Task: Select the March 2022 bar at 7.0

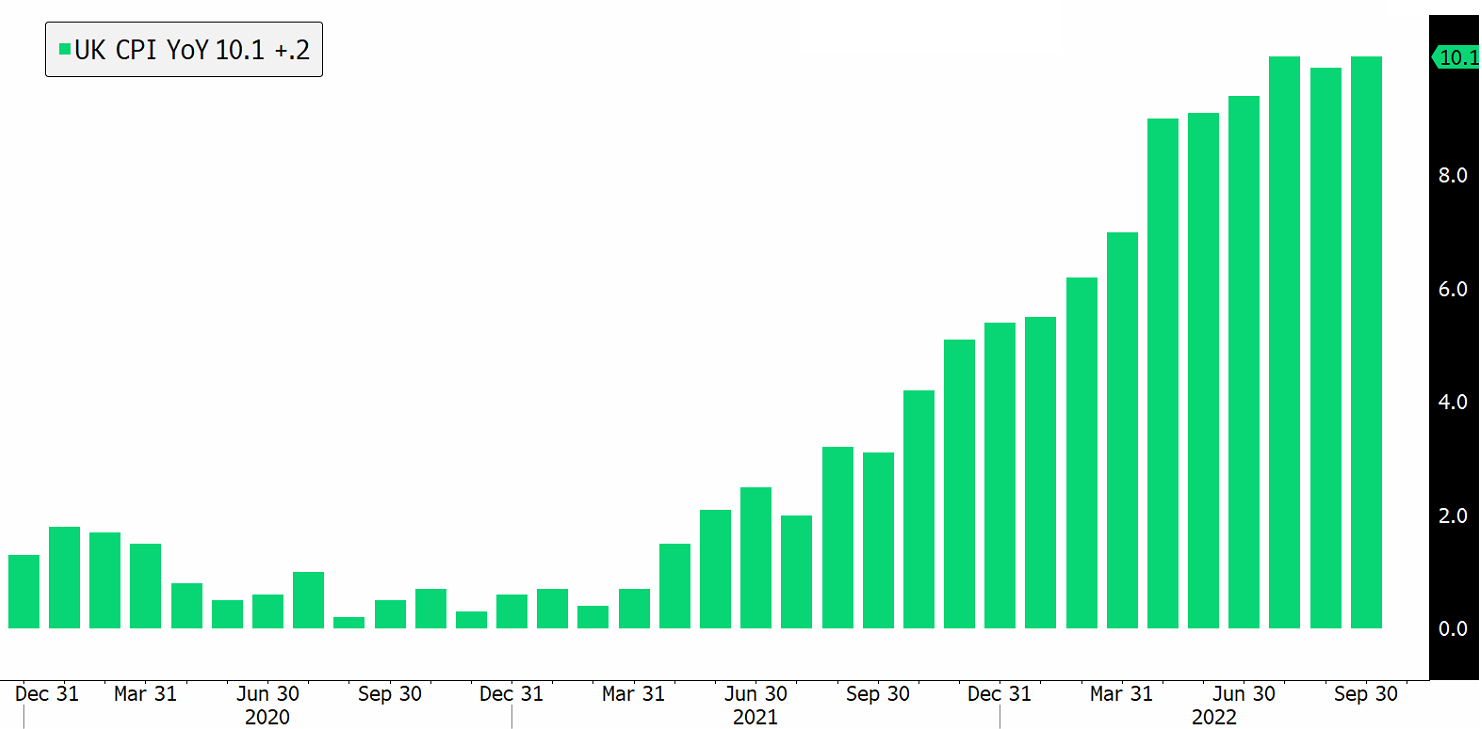Action: [1122, 430]
